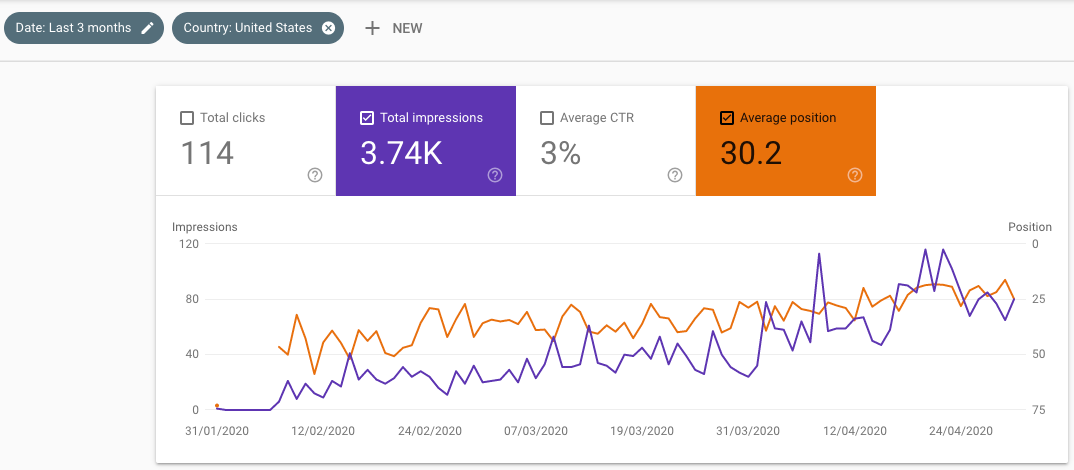Click the Position axis label
Screen dimensions: 1074x470
[1029, 227]
